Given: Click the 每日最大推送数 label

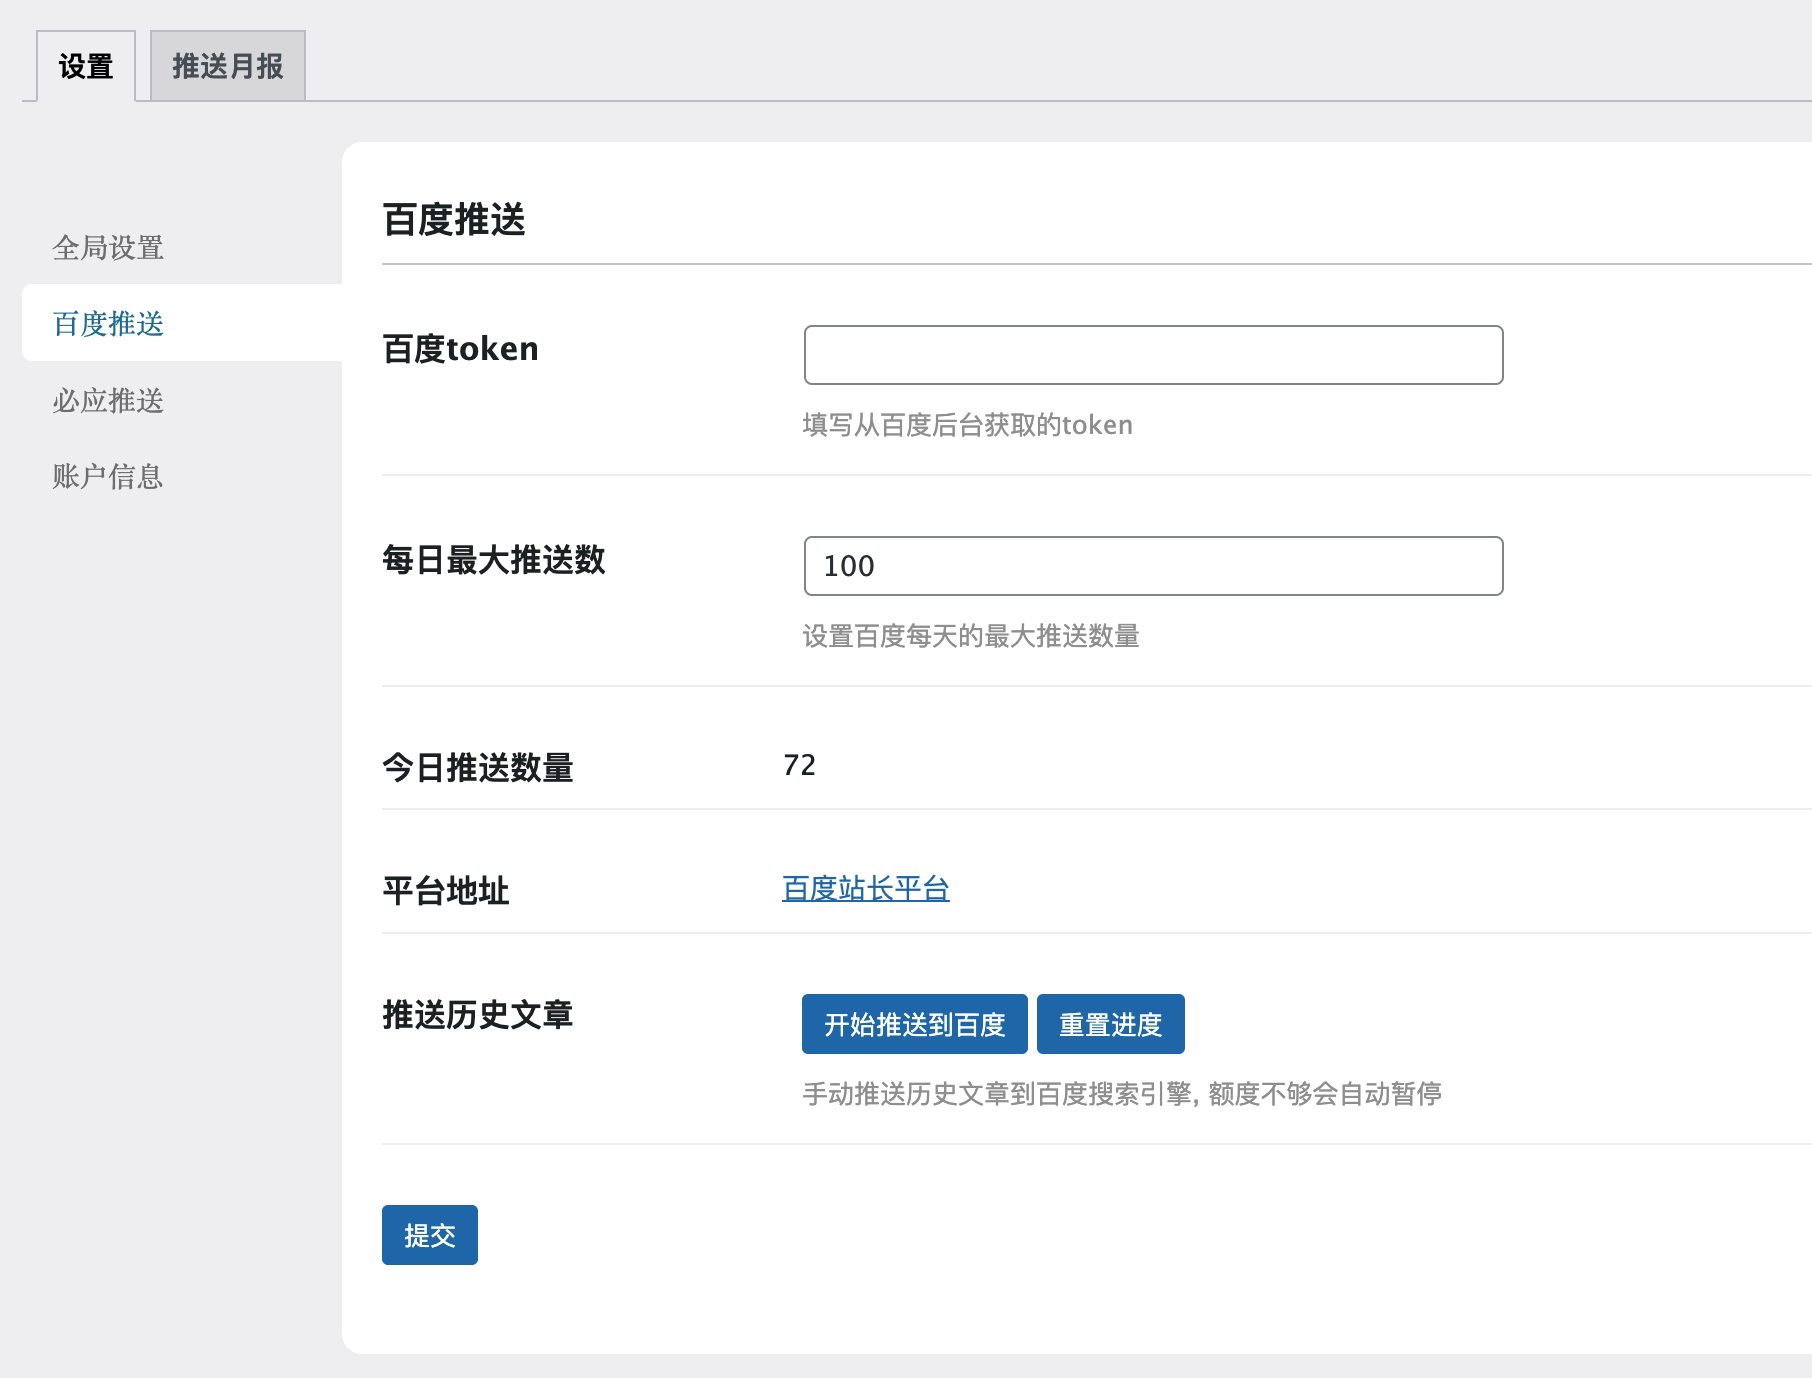Looking at the screenshot, I should point(494,560).
